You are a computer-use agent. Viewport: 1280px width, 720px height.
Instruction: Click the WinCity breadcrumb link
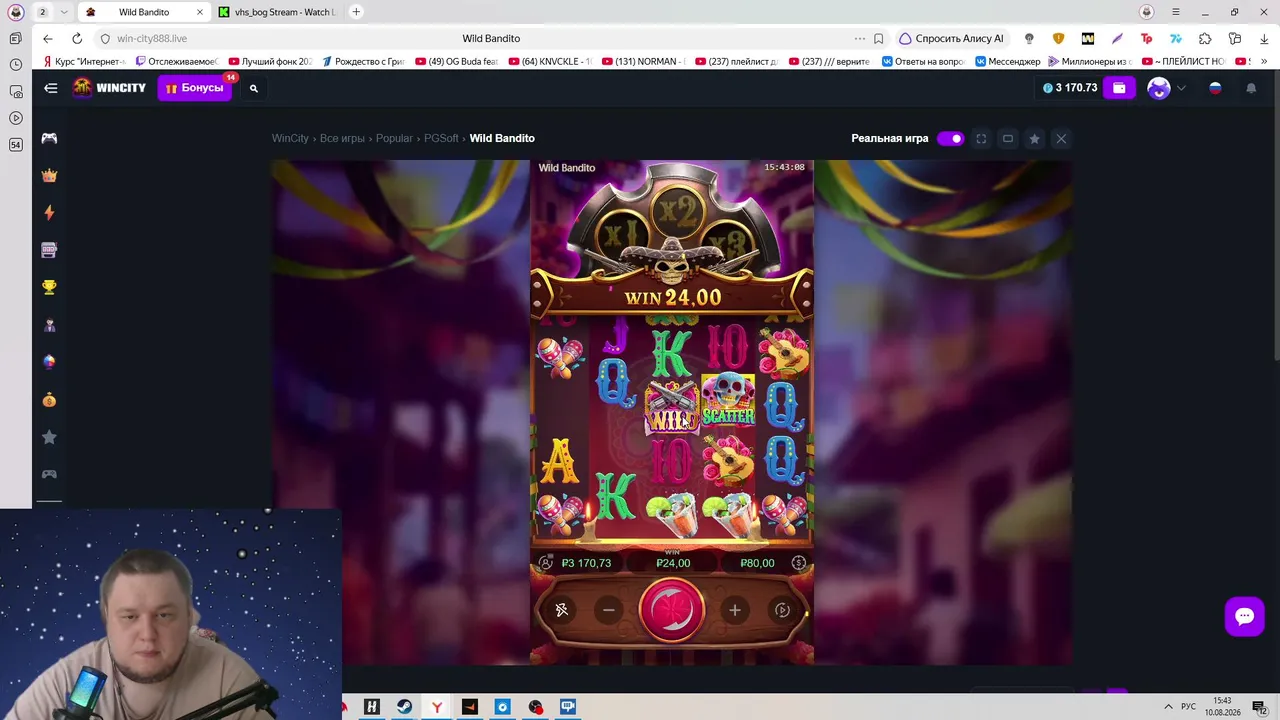click(290, 138)
